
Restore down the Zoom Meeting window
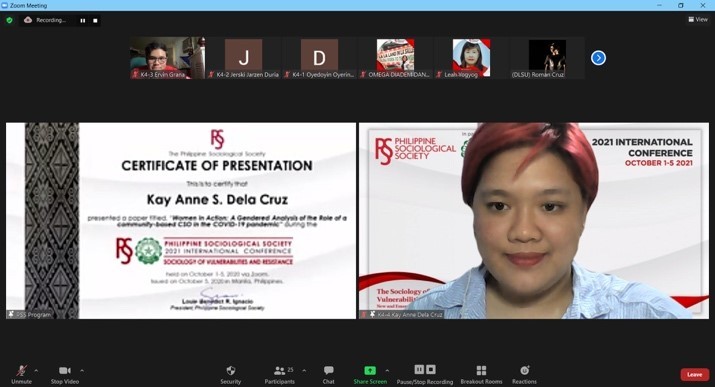coord(681,5)
